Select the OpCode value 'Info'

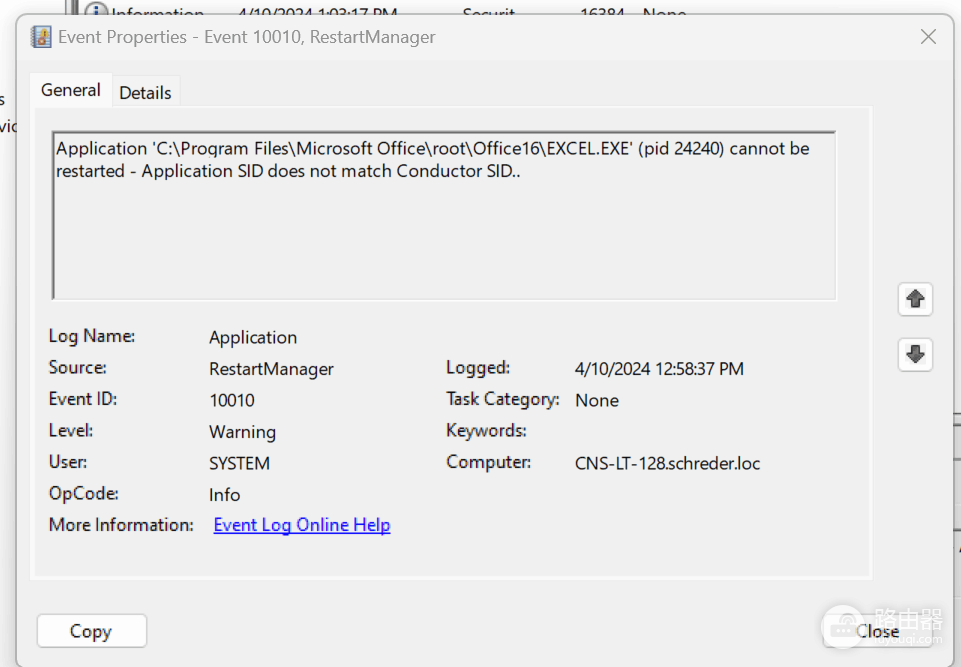pos(224,495)
